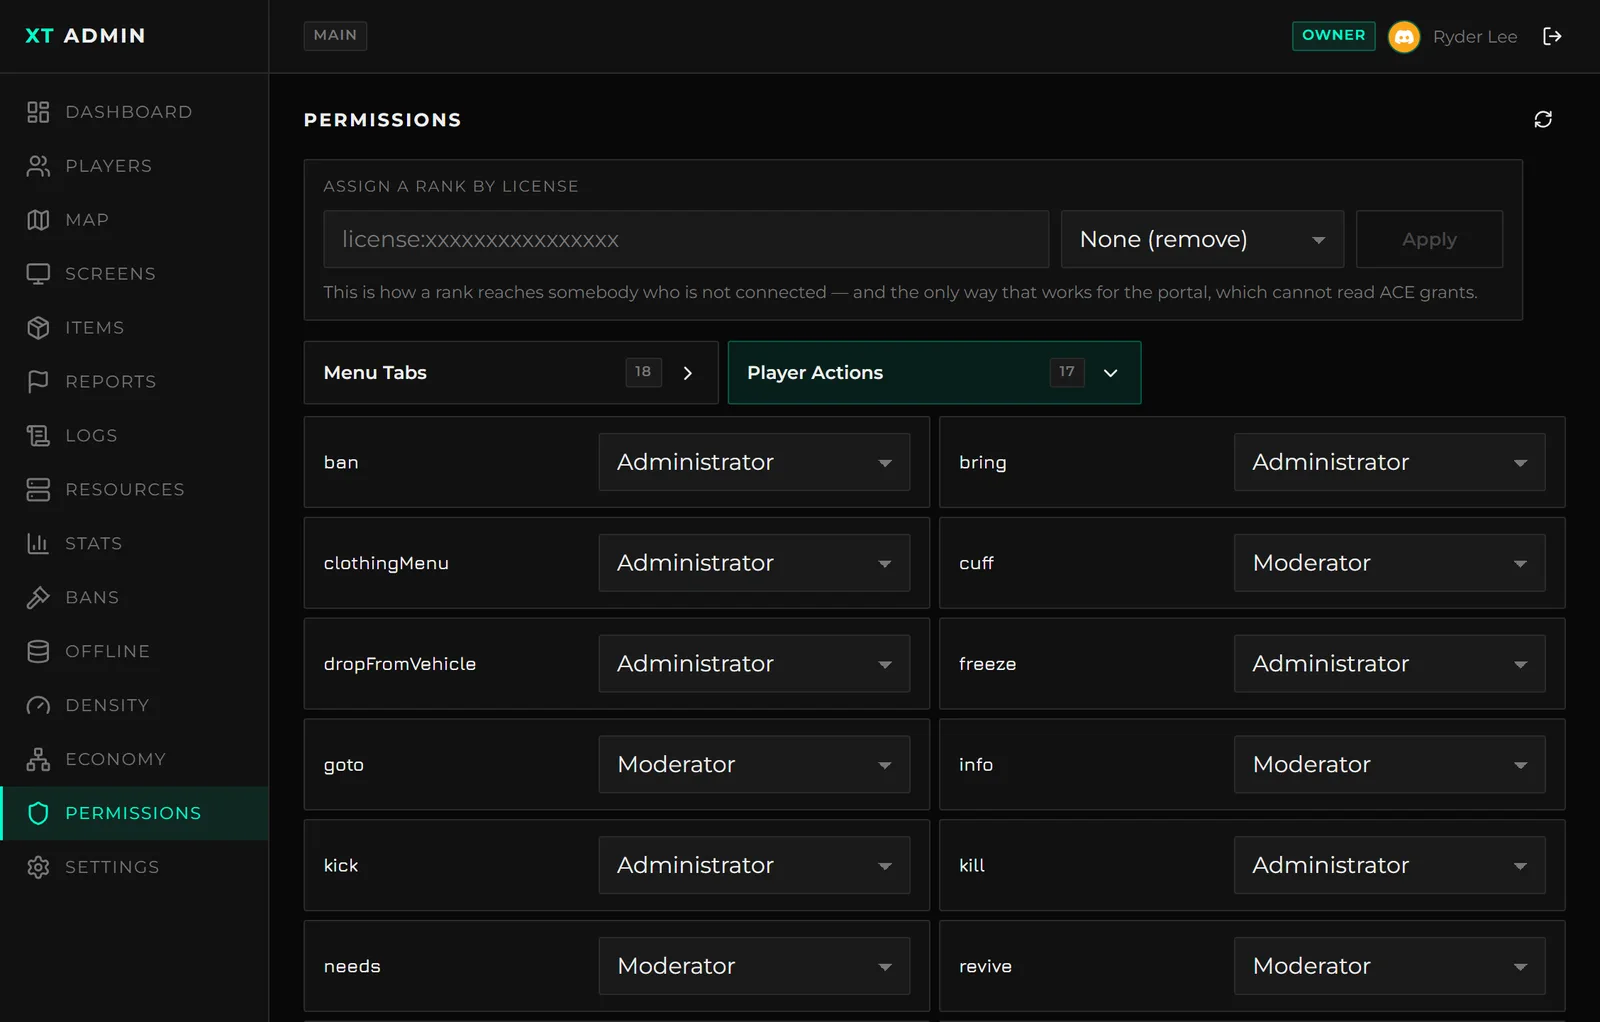Open the dropFromVehicle rank dropdown

click(754, 664)
